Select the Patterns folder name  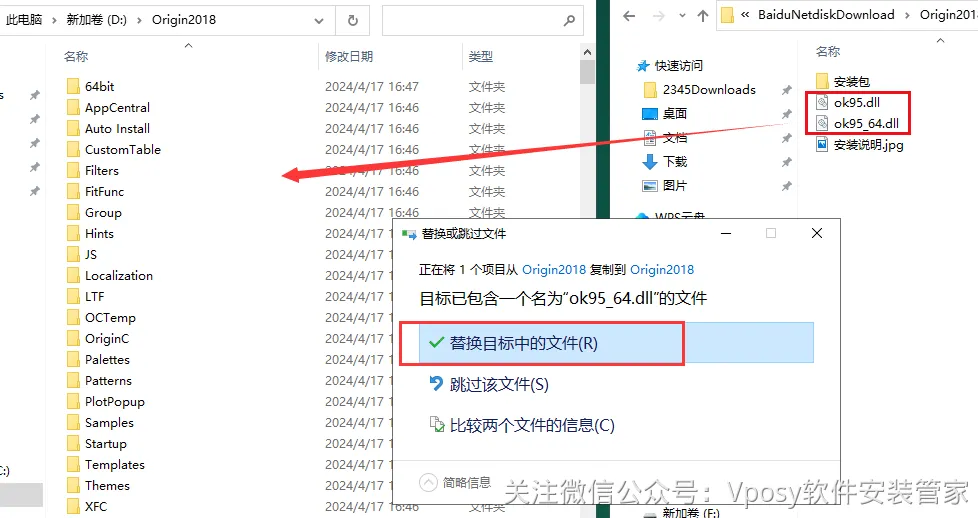pos(108,381)
